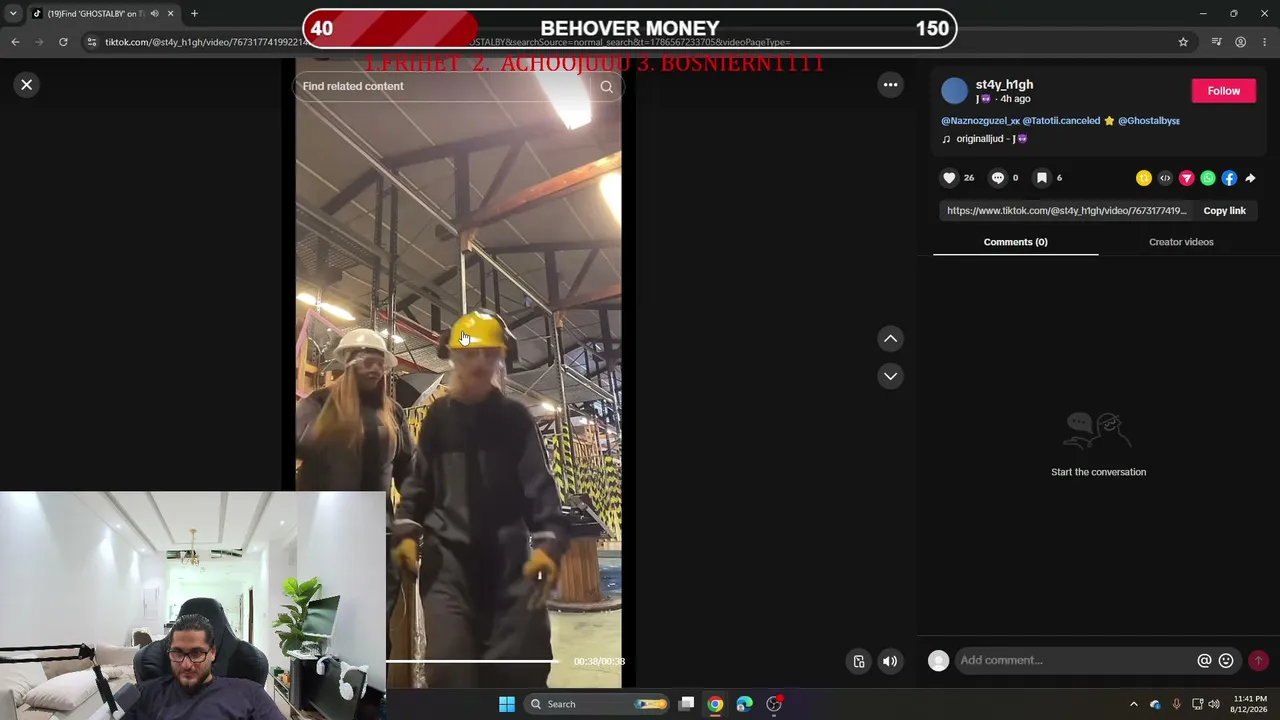This screenshot has width=1280, height=720.
Task: Open the @Ghostalbyse mention
Action: click(x=1149, y=121)
